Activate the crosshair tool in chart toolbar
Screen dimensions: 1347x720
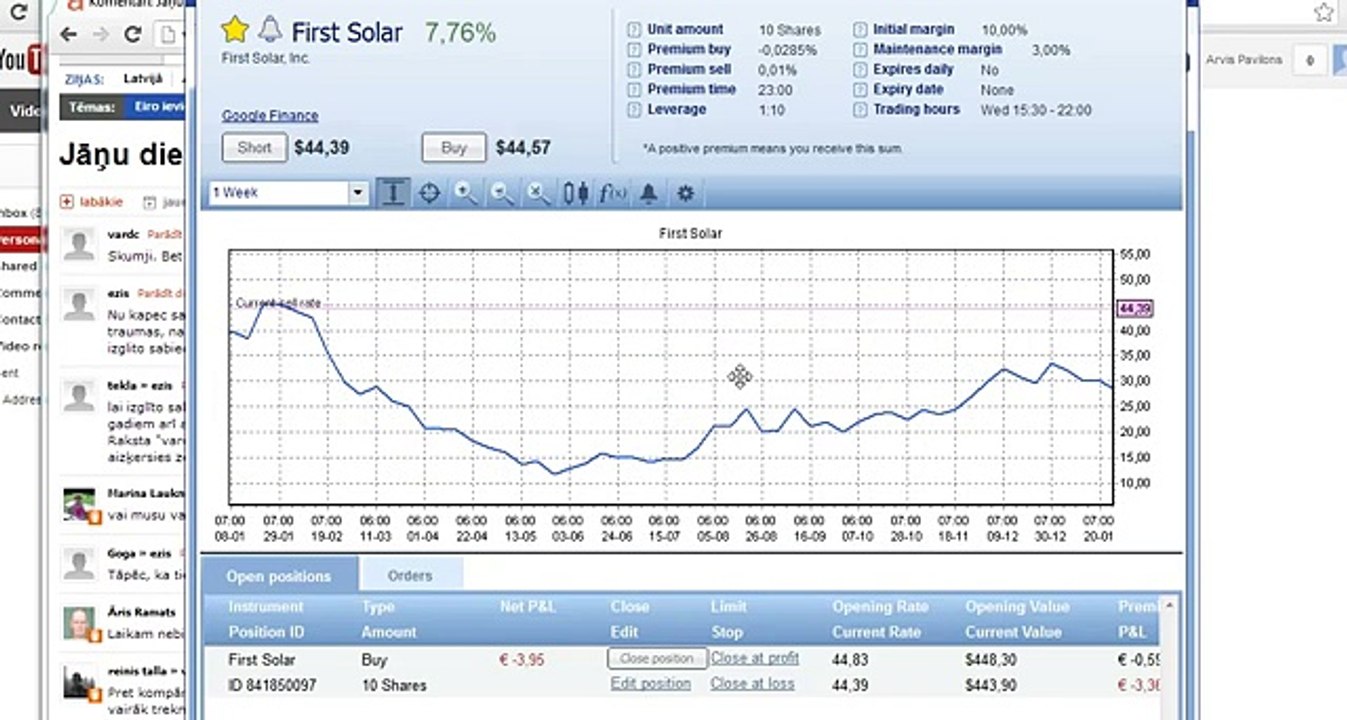point(429,193)
